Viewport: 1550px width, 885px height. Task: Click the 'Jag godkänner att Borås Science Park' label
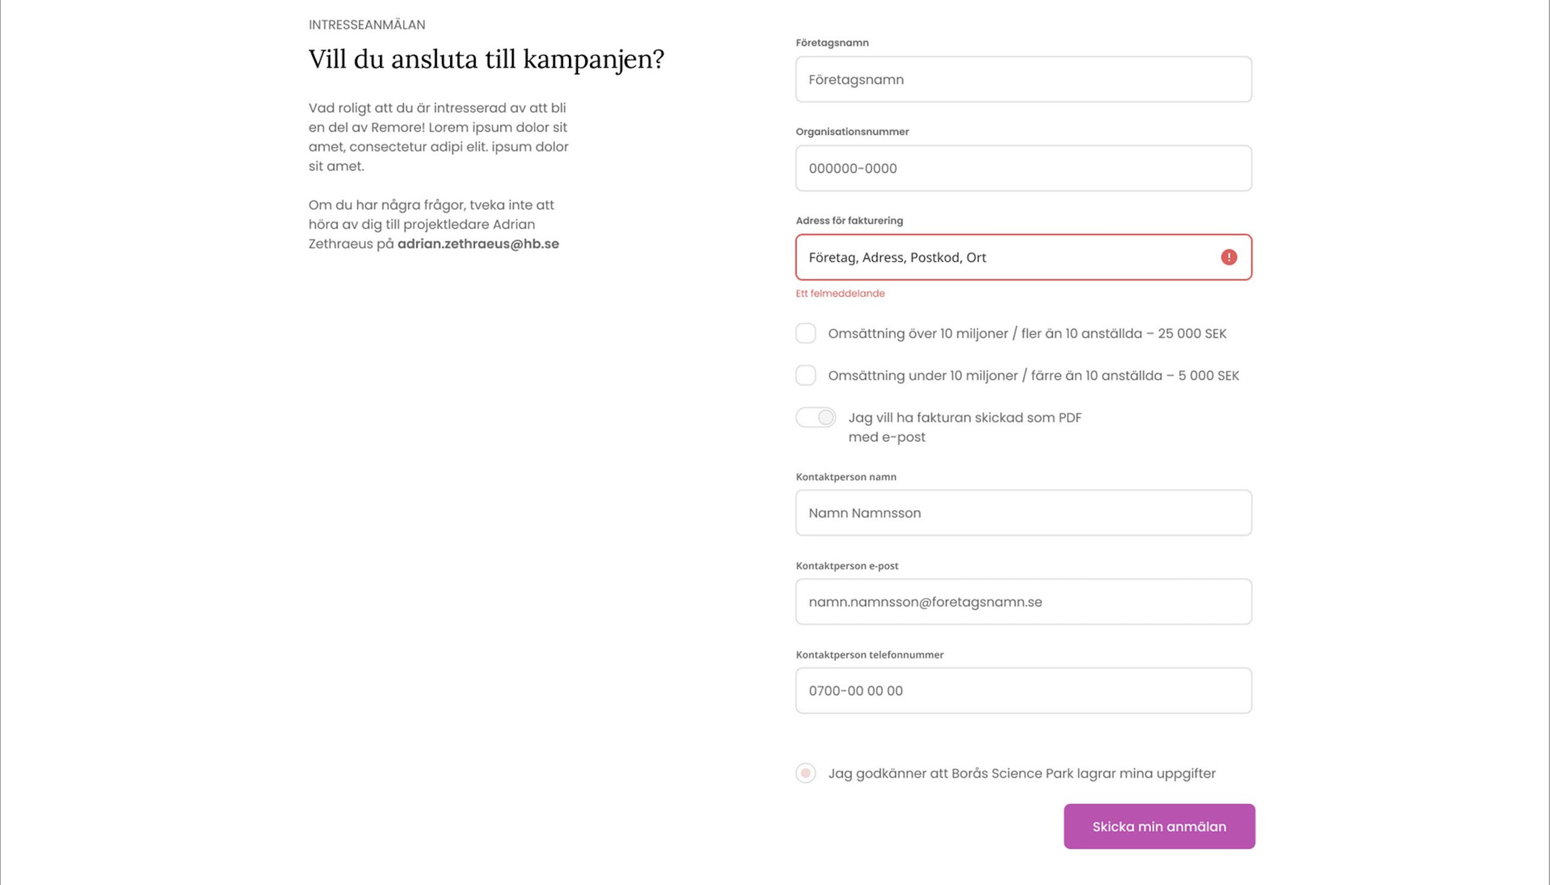click(1021, 773)
